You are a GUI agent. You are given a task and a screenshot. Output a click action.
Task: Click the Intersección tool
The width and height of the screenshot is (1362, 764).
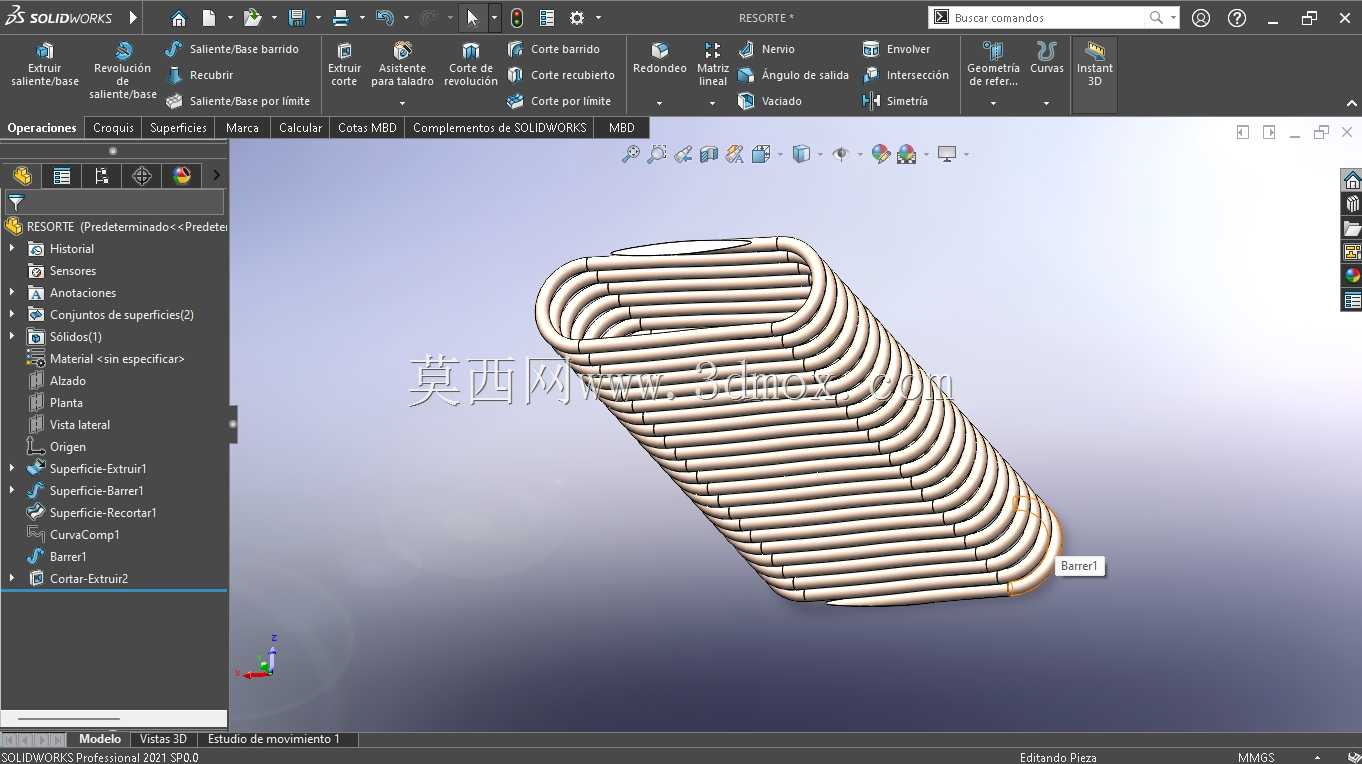(x=905, y=75)
